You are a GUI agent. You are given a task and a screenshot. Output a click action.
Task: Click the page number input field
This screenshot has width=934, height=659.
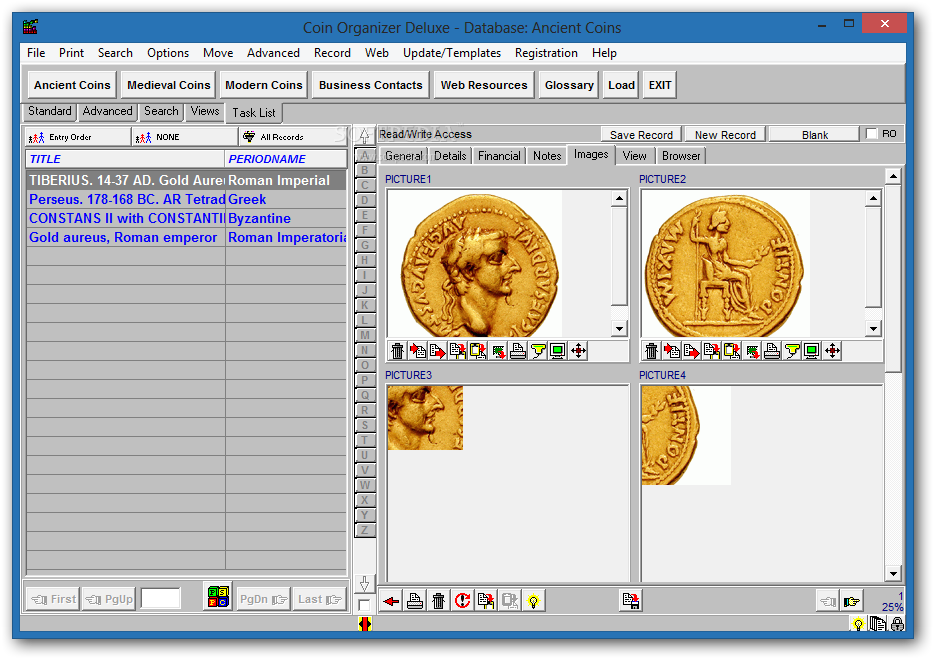point(161,598)
